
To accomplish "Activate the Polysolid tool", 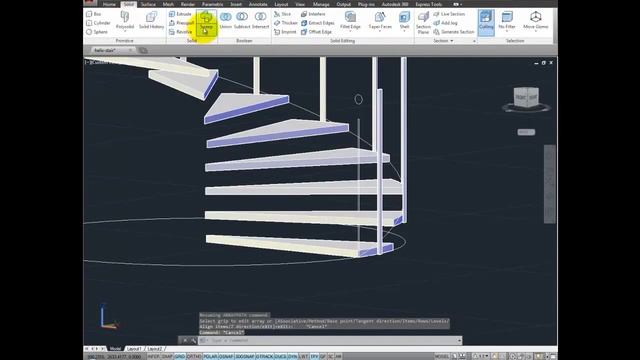I will [125, 20].
